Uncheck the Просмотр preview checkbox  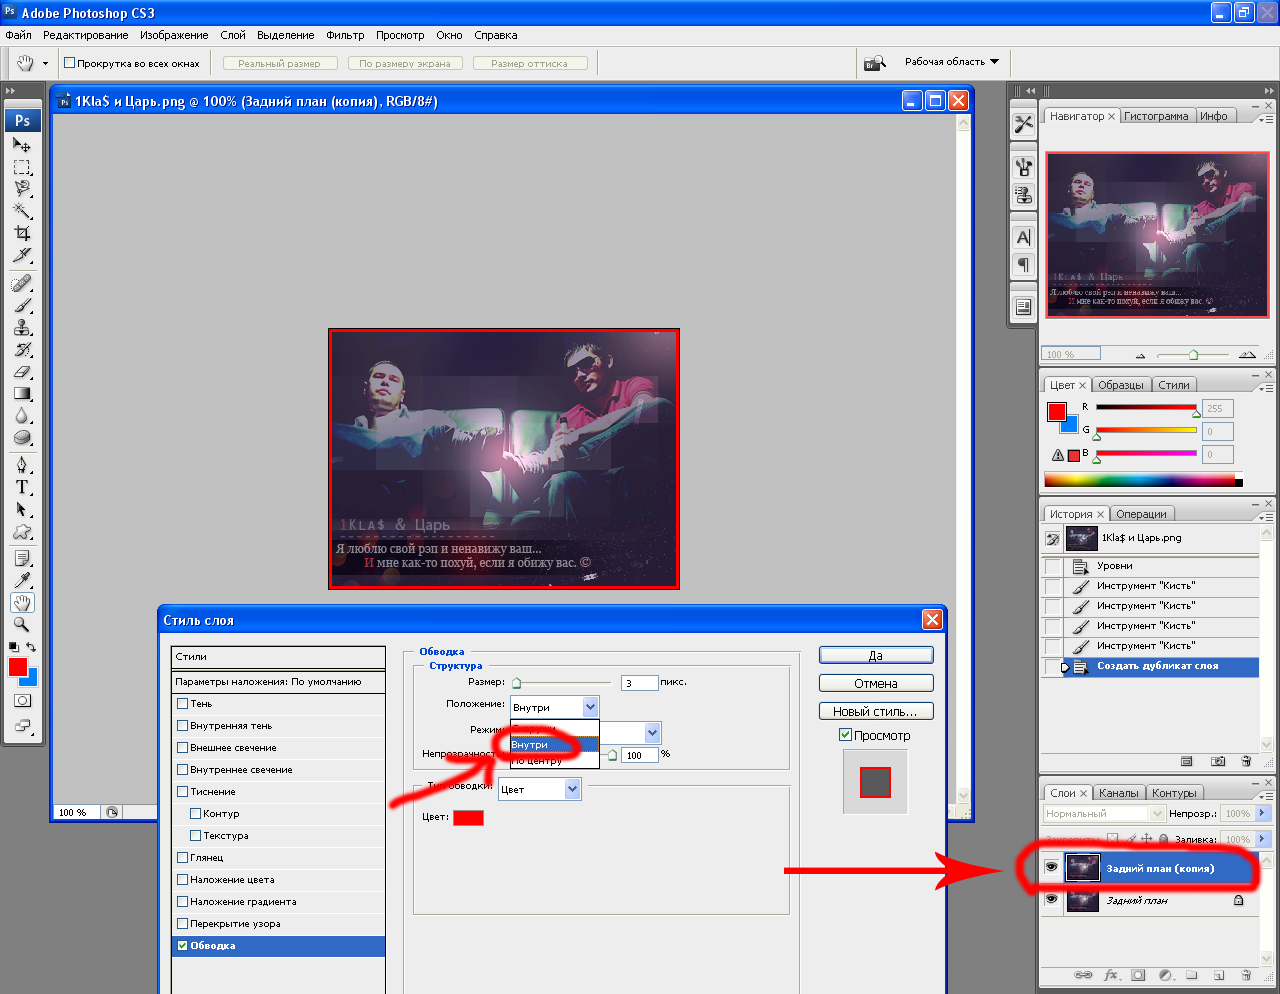point(845,735)
